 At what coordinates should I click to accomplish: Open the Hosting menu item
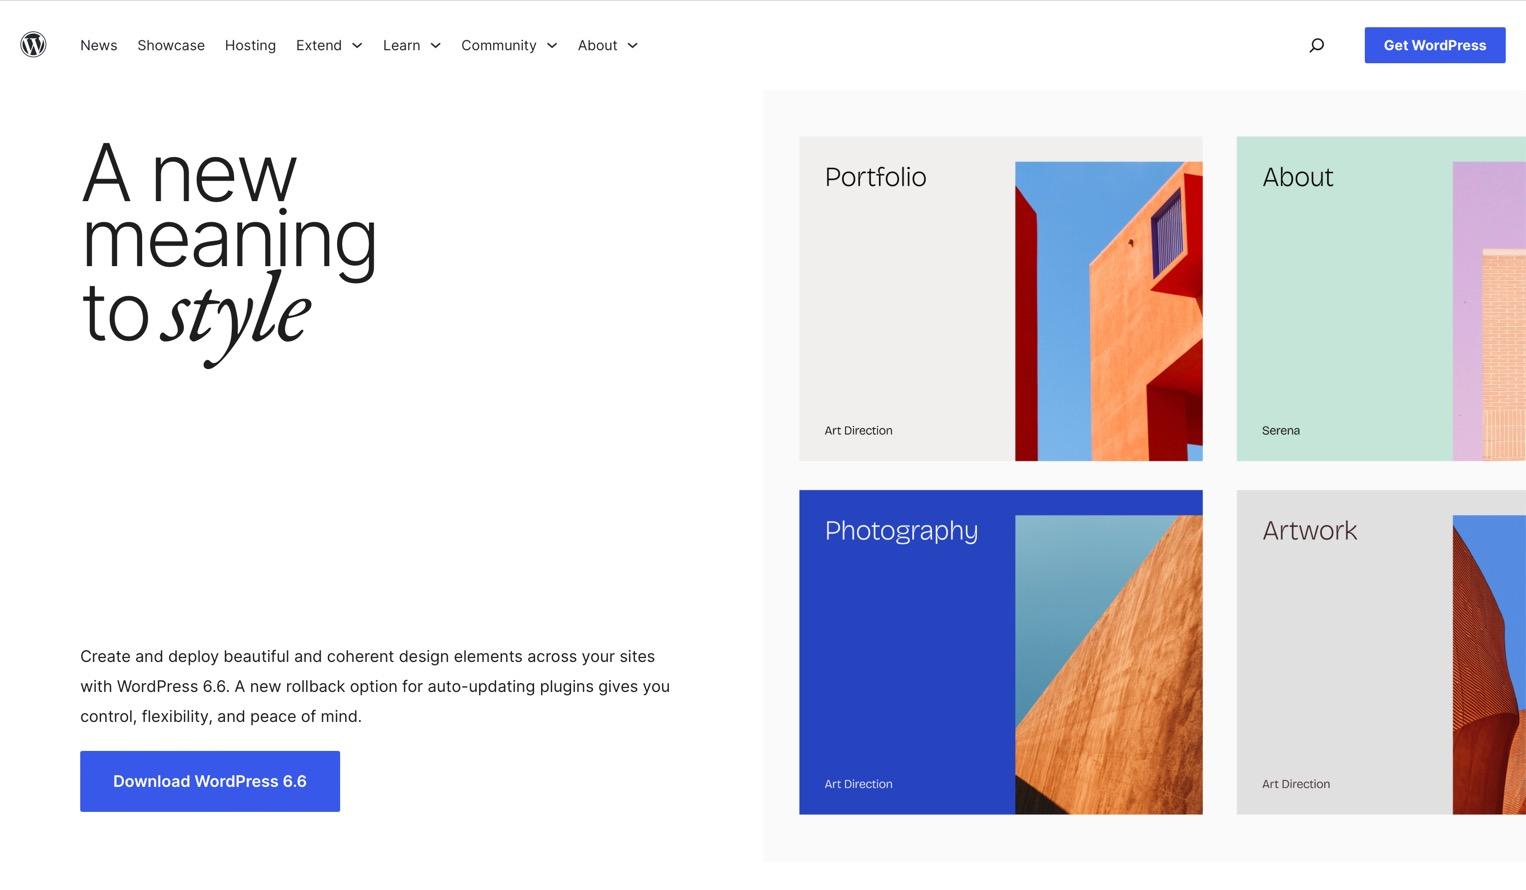click(x=250, y=45)
